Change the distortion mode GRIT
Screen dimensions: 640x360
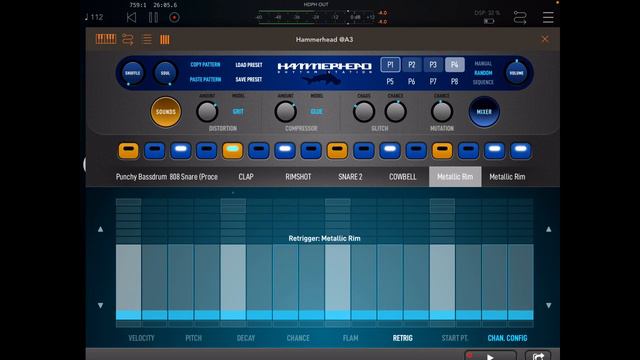point(238,111)
